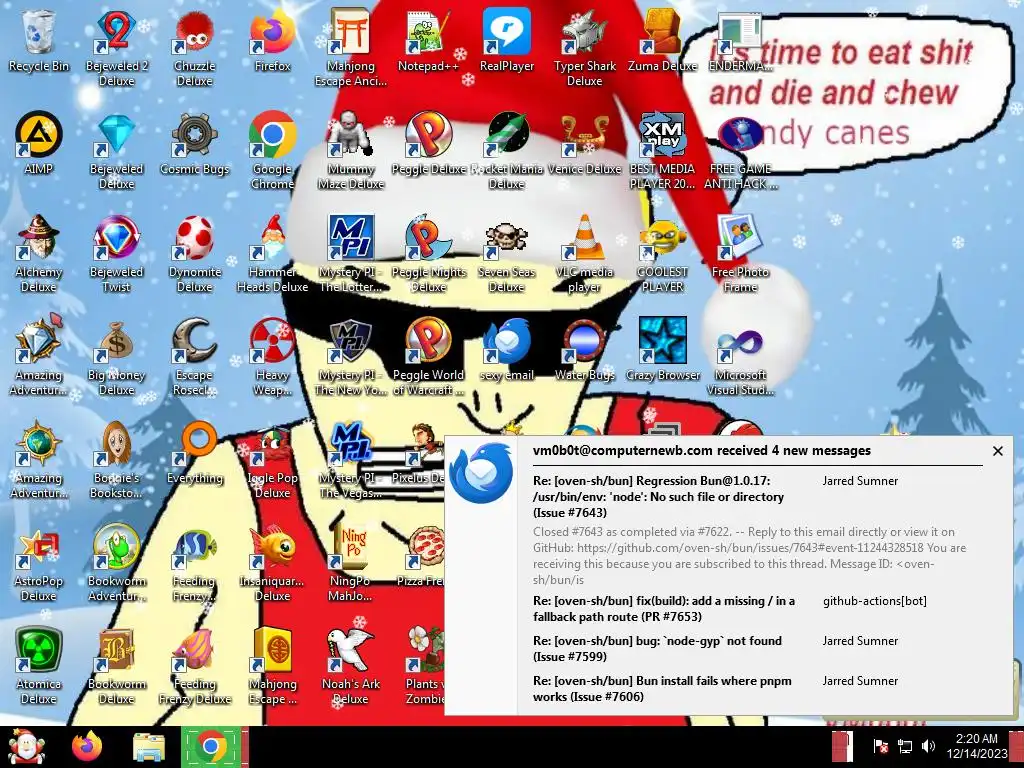
Task: Launch Bejeweled Twist shortcut
Action: point(116,253)
